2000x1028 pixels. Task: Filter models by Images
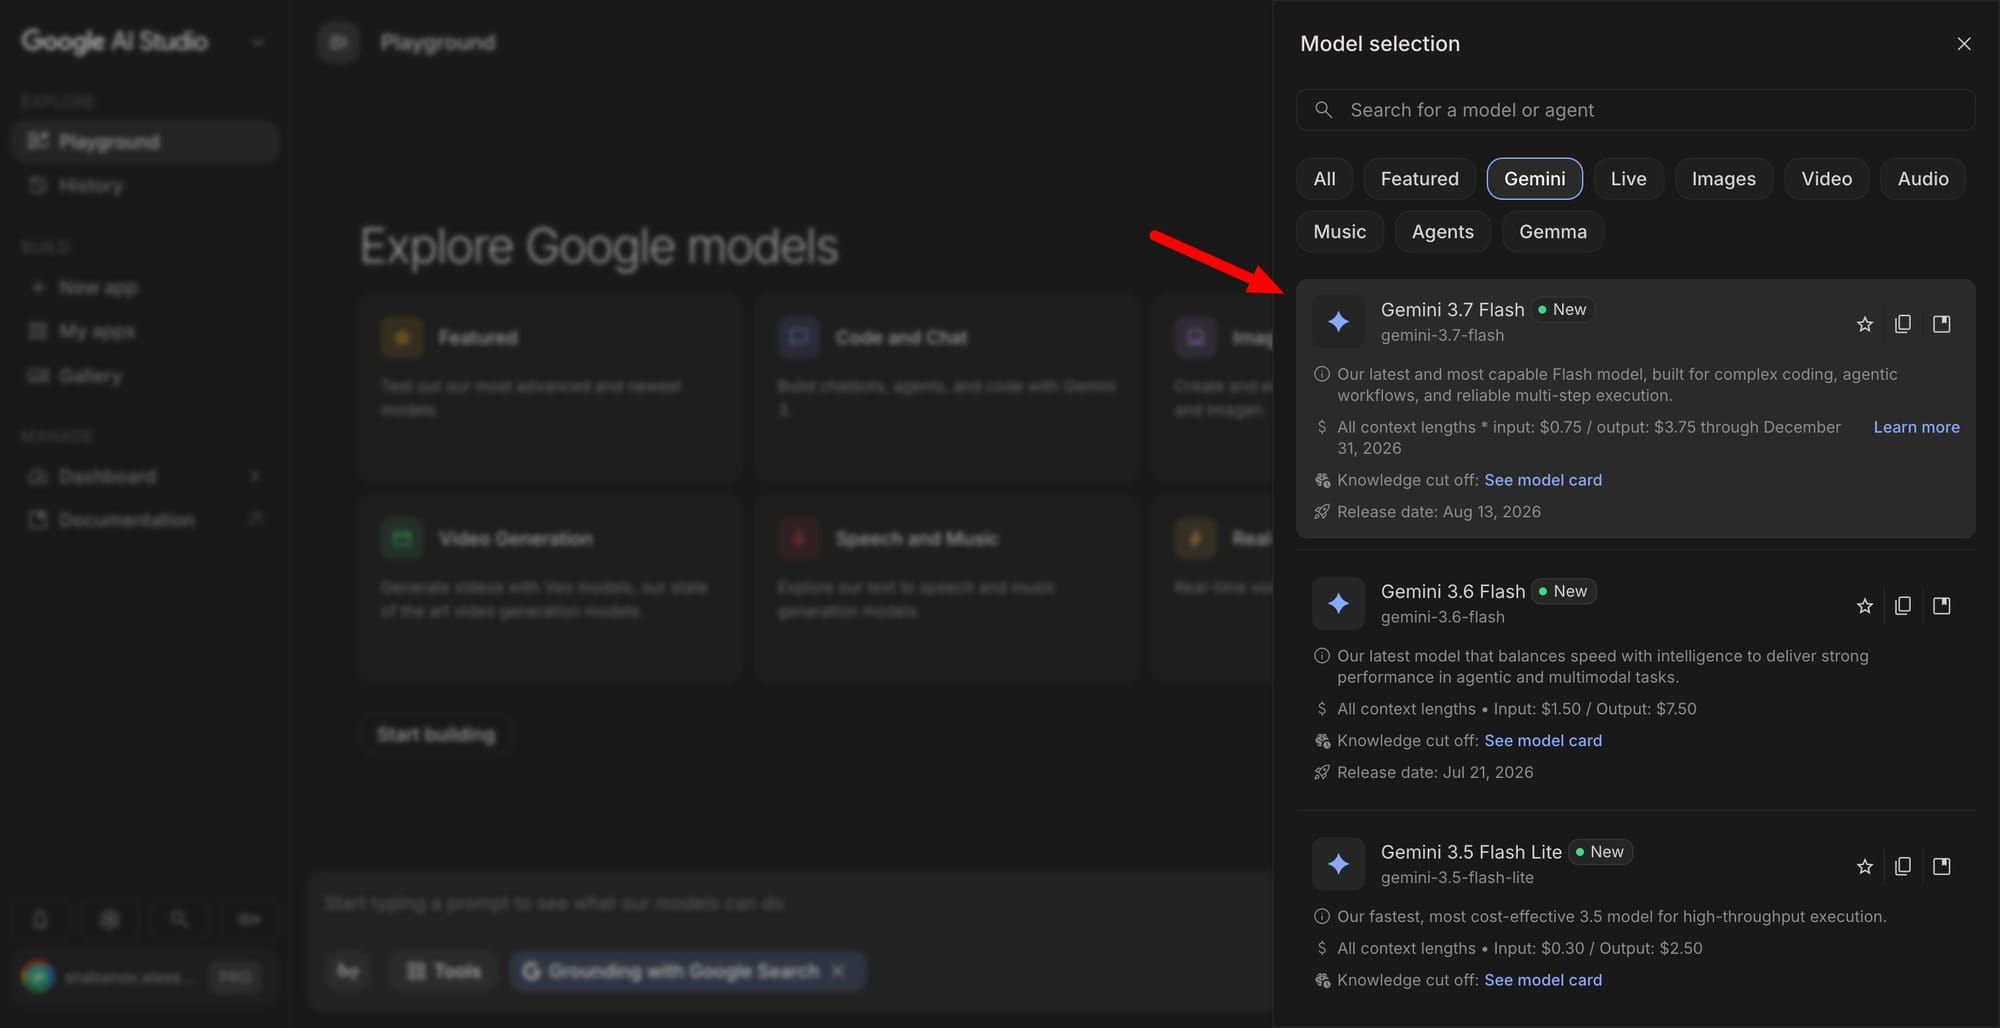pos(1724,179)
